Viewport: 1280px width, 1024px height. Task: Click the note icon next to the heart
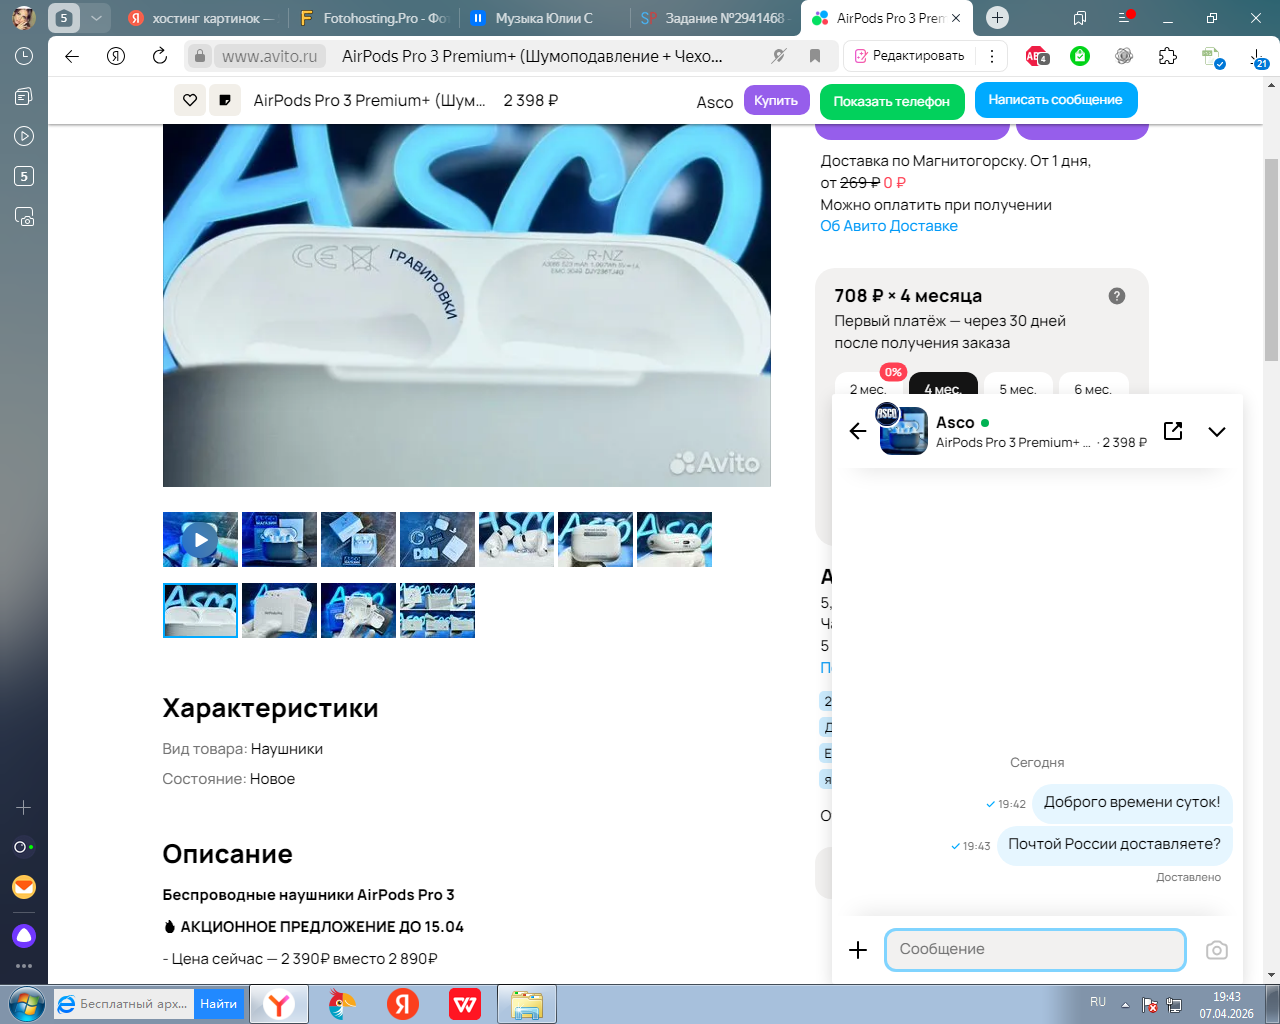point(225,100)
